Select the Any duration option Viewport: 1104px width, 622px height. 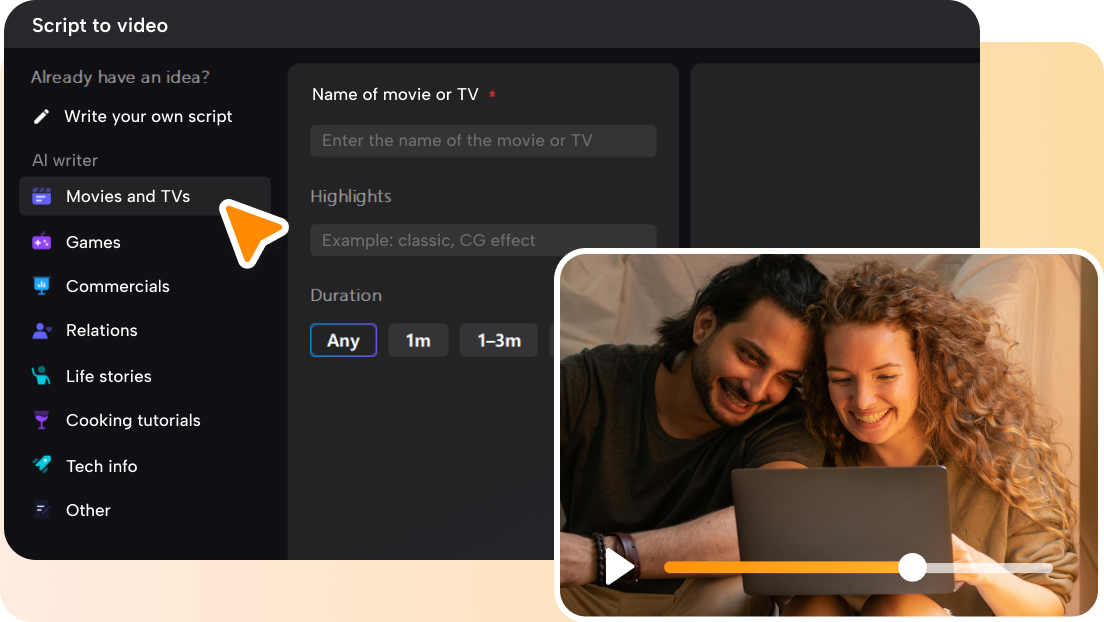tap(343, 340)
